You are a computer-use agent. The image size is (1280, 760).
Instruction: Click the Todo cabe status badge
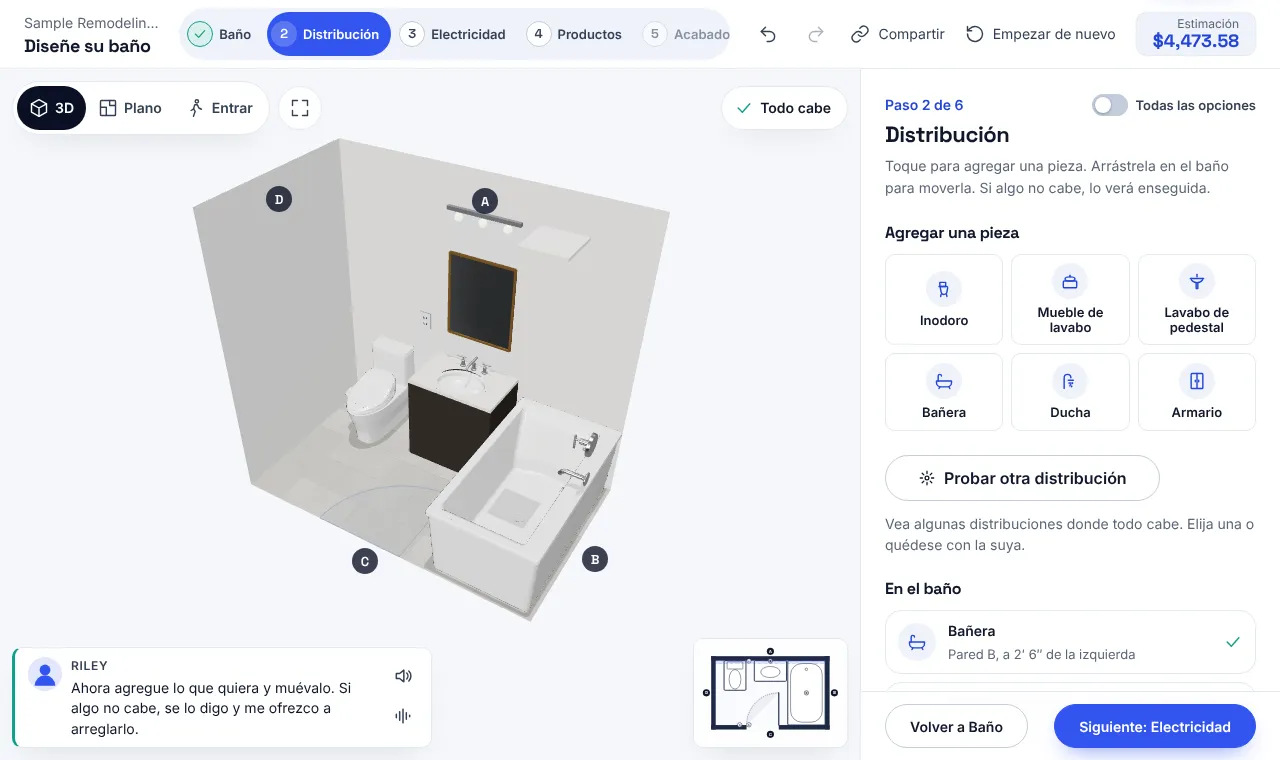point(784,108)
